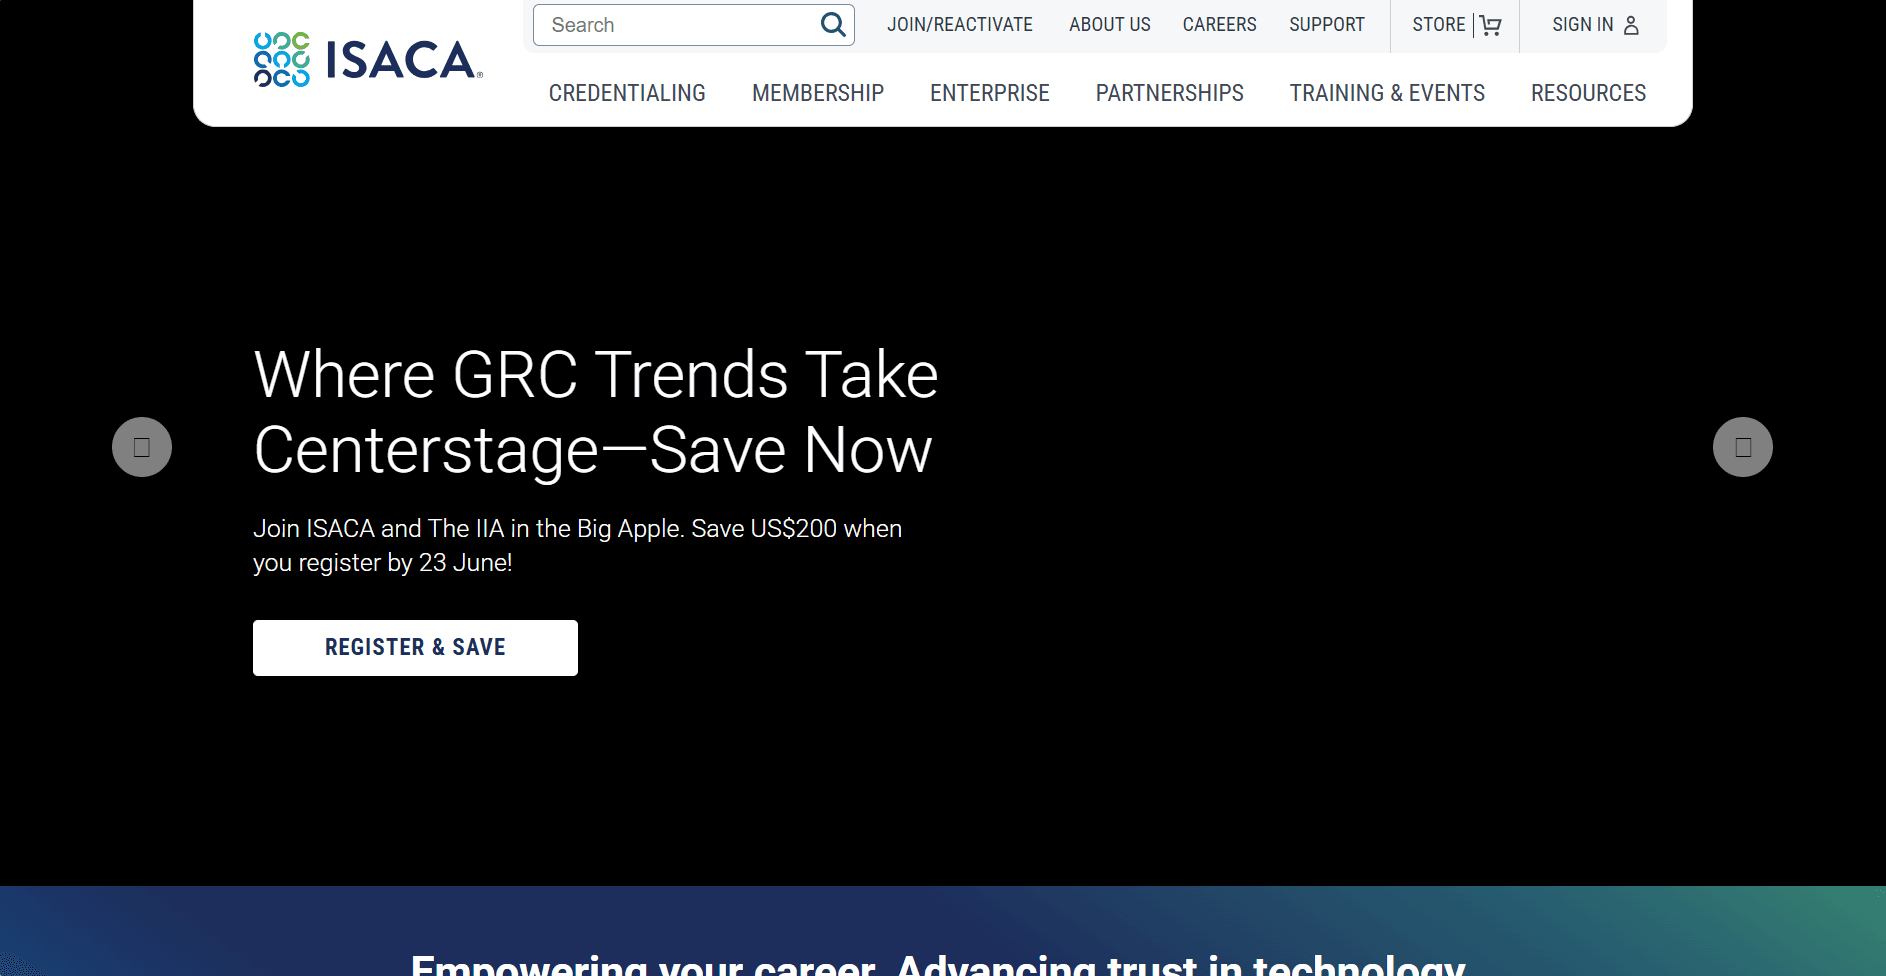Image resolution: width=1886 pixels, height=976 pixels.
Task: Go to the ISACA logo homepage
Action: click(x=368, y=60)
